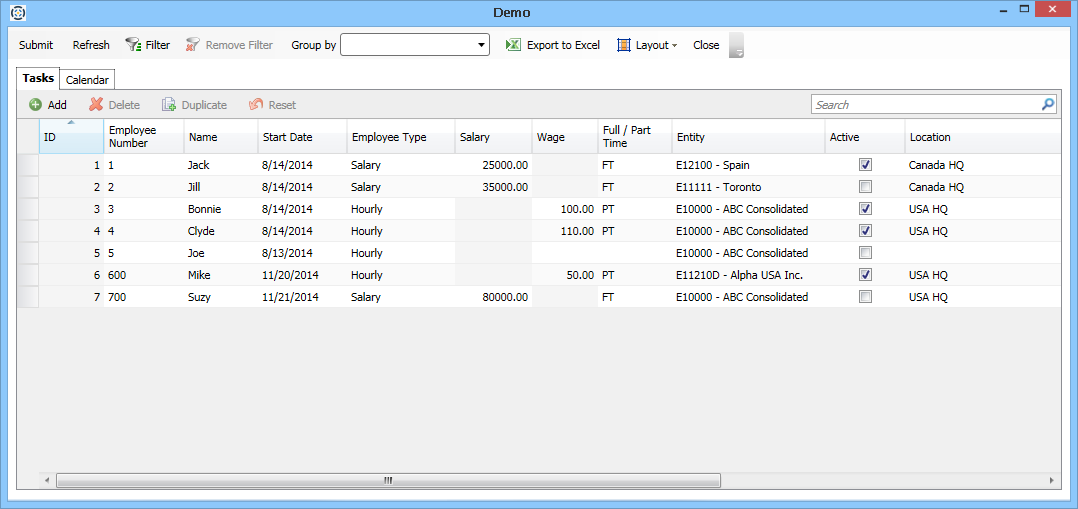Screen dimensions: 1078x509
Task: Click the app icon in title bar
Action: coord(17,13)
